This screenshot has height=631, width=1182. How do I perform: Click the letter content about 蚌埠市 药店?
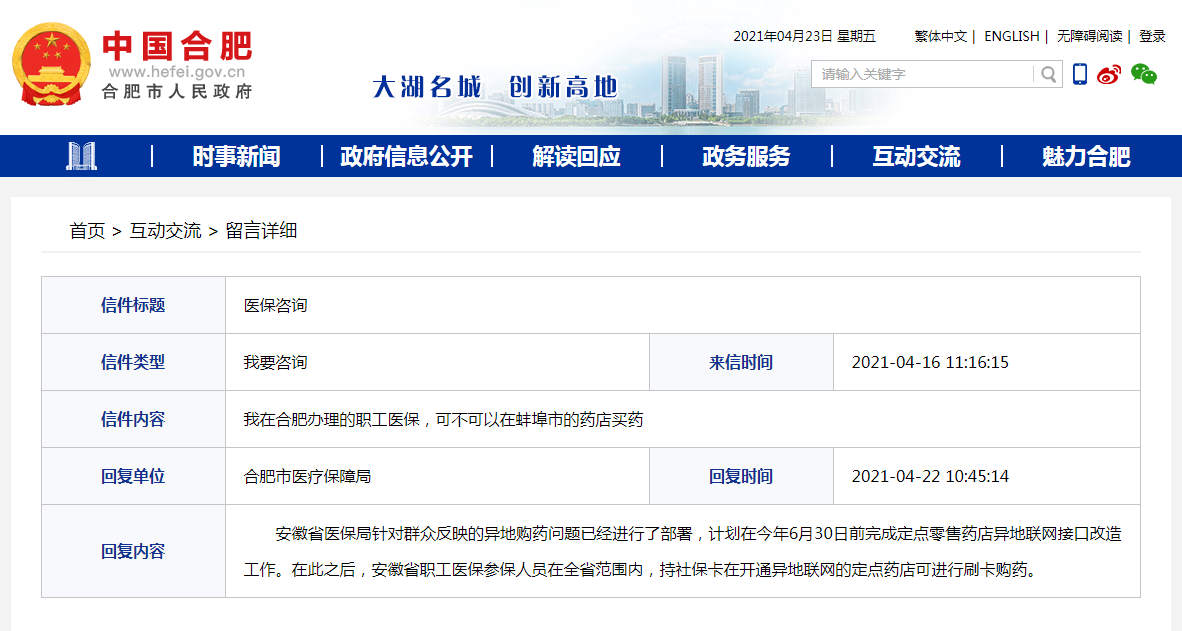tap(443, 420)
